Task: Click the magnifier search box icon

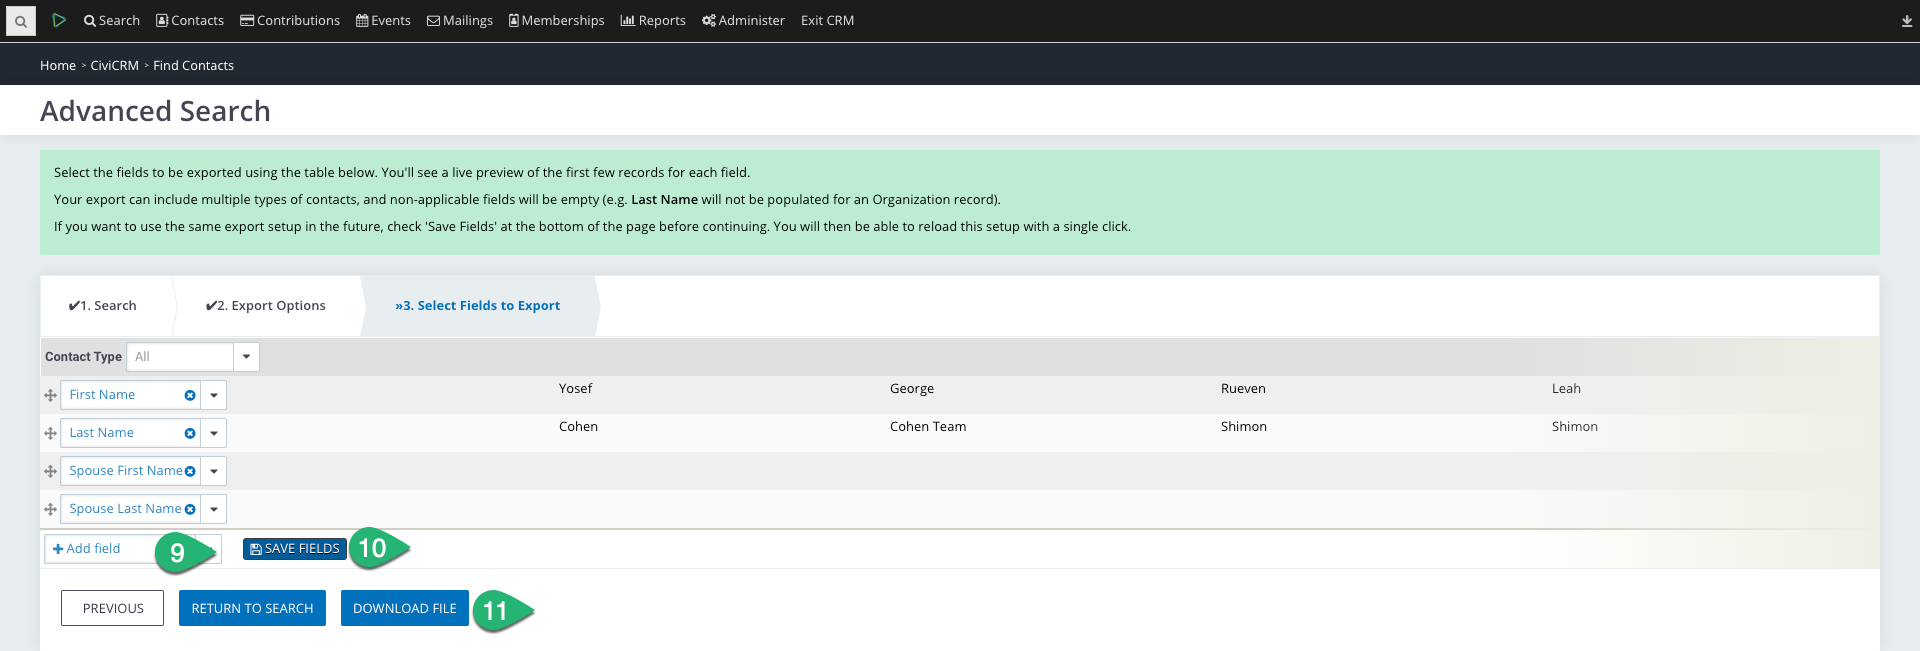Action: tap(20, 21)
